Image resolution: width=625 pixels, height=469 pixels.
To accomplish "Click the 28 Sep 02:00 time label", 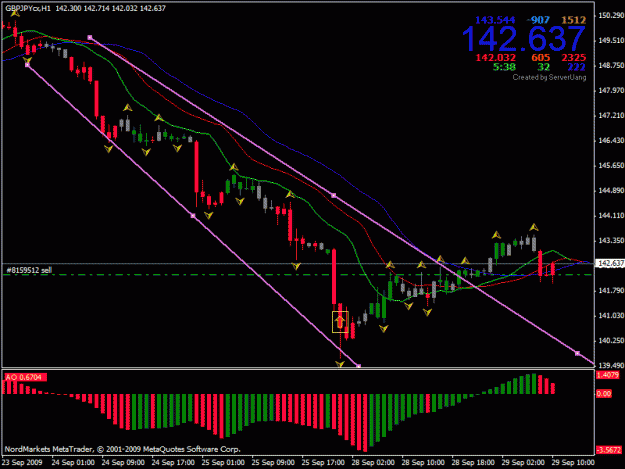I will pos(373,463).
